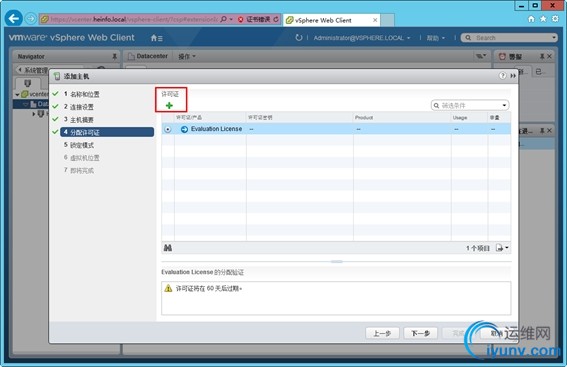Open the search box dropdown arrow
The image size is (567, 367).
pos(554,38)
